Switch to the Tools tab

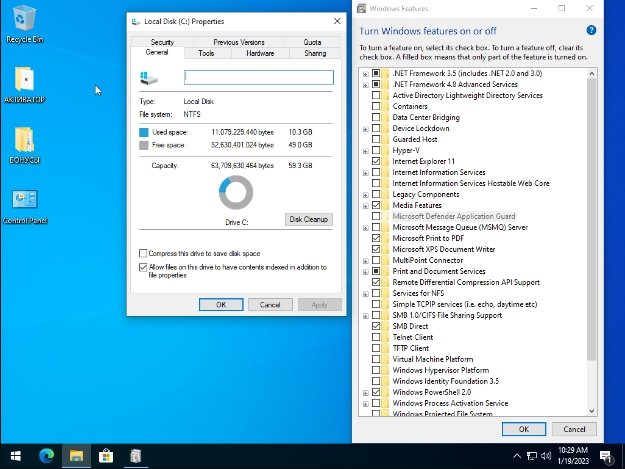[x=206, y=53]
